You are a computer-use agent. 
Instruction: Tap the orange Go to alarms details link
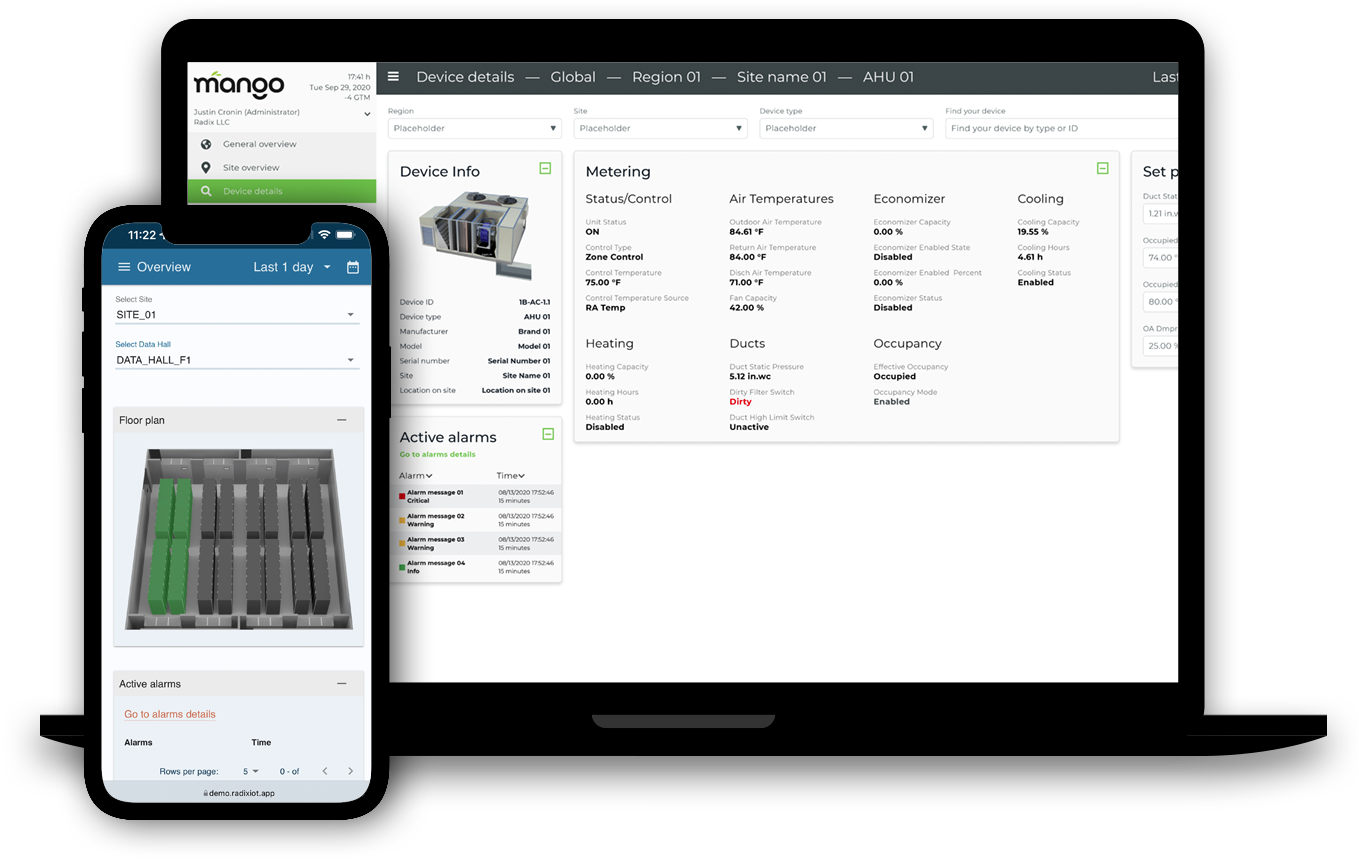(x=170, y=714)
